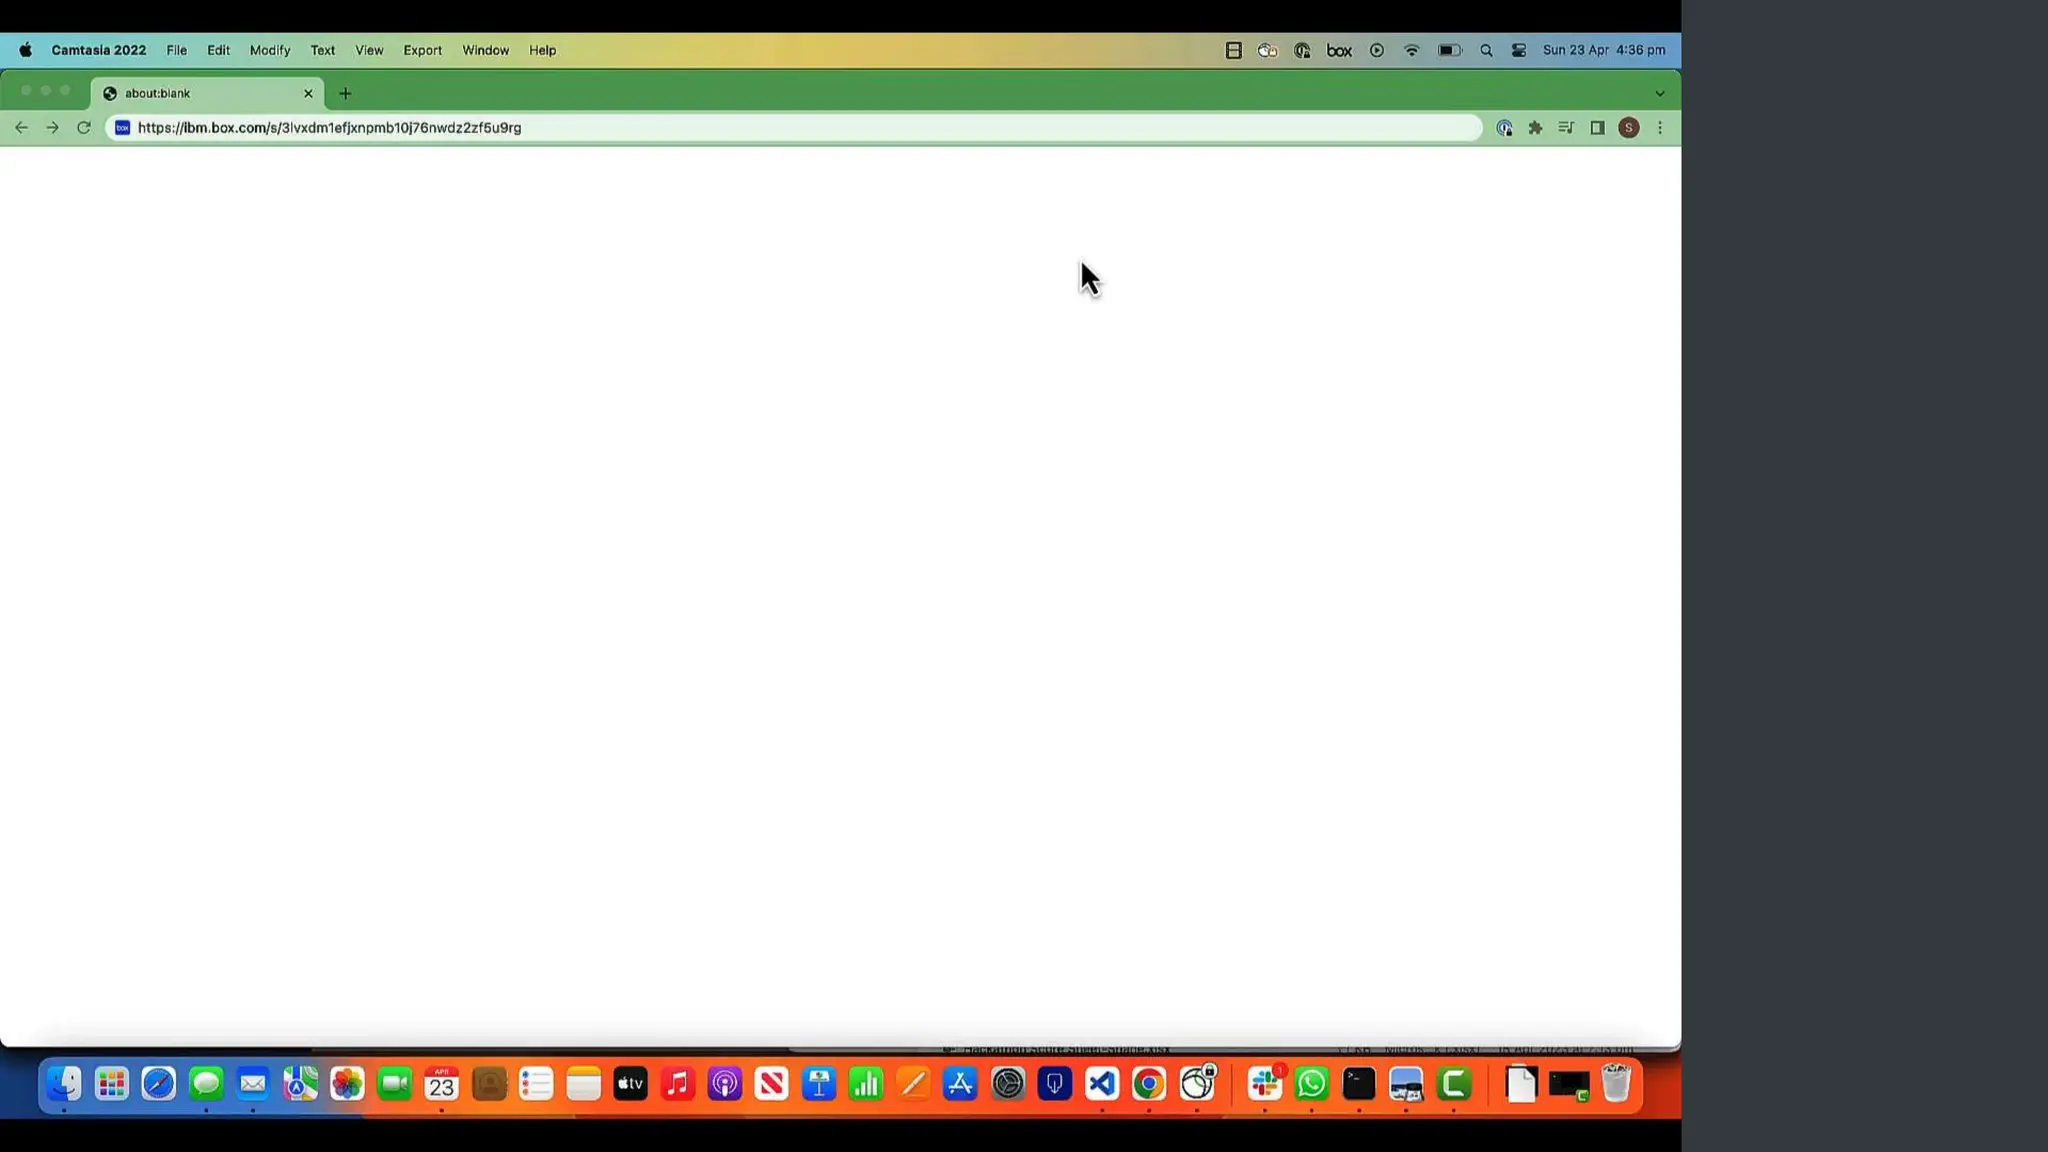This screenshot has width=2048, height=1152.
Task: Launch Visual Studio Code from the Dock
Action: pyautogui.click(x=1102, y=1084)
